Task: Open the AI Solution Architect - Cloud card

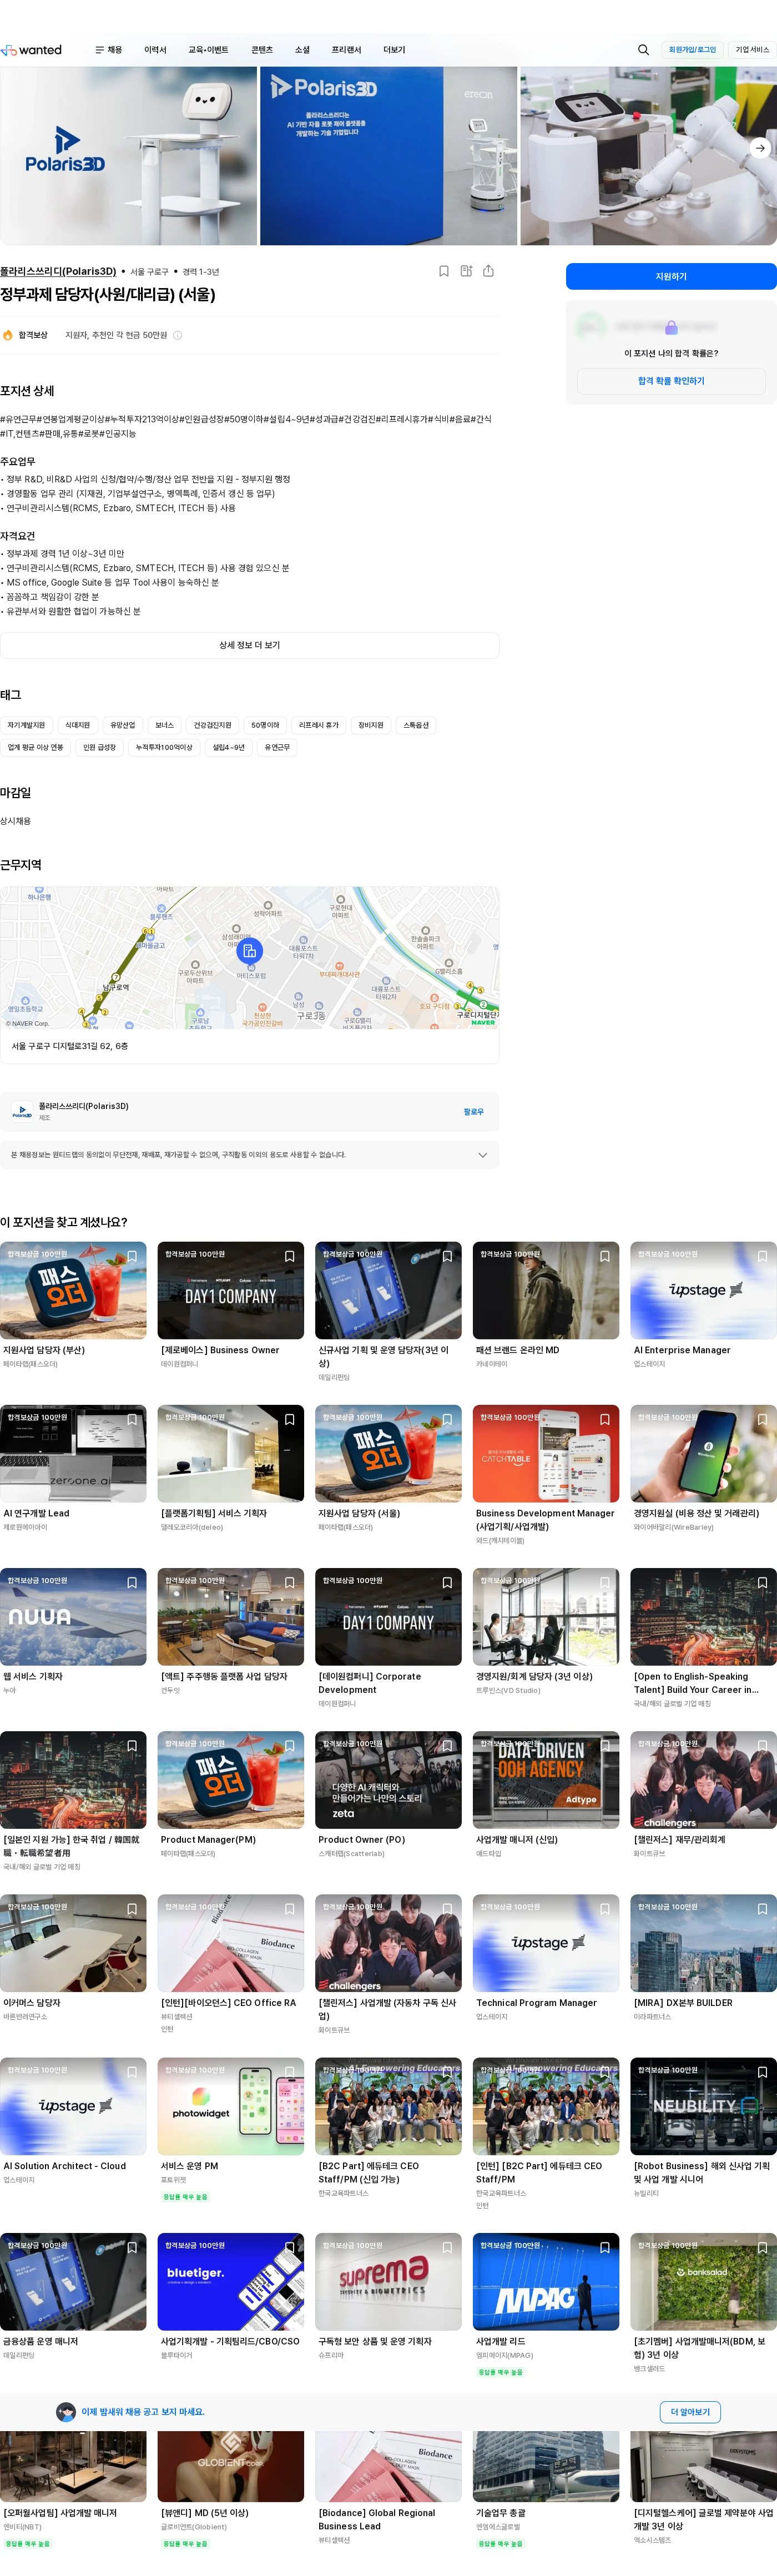Action: (x=73, y=2123)
